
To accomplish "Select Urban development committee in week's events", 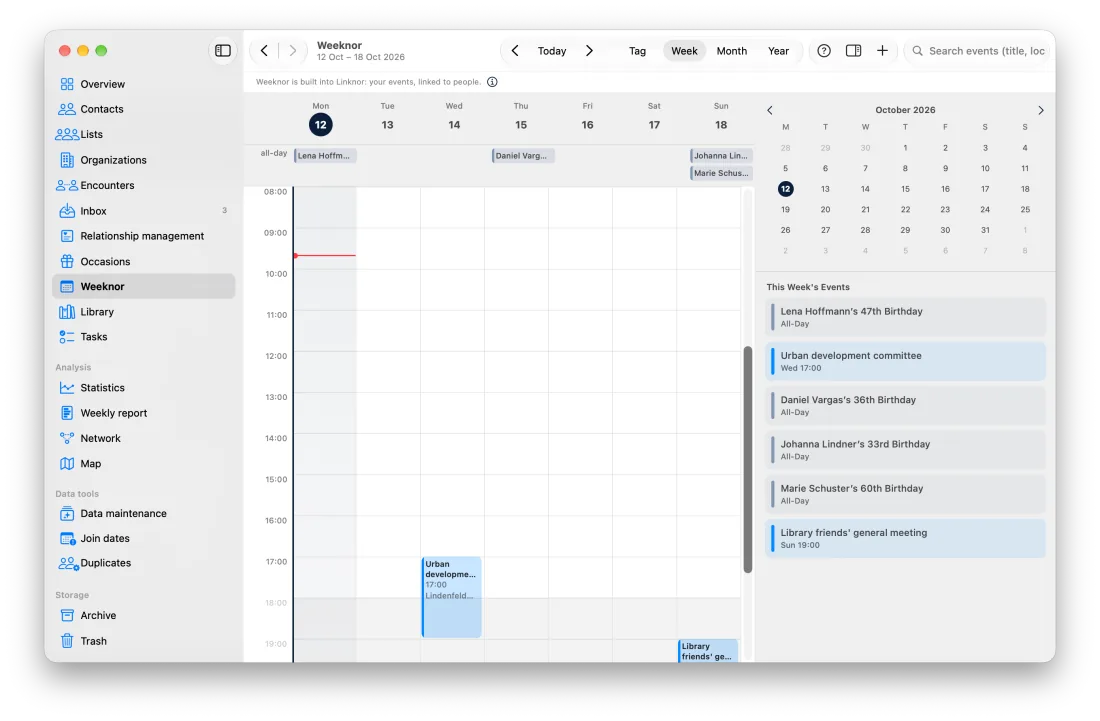I will [905, 361].
